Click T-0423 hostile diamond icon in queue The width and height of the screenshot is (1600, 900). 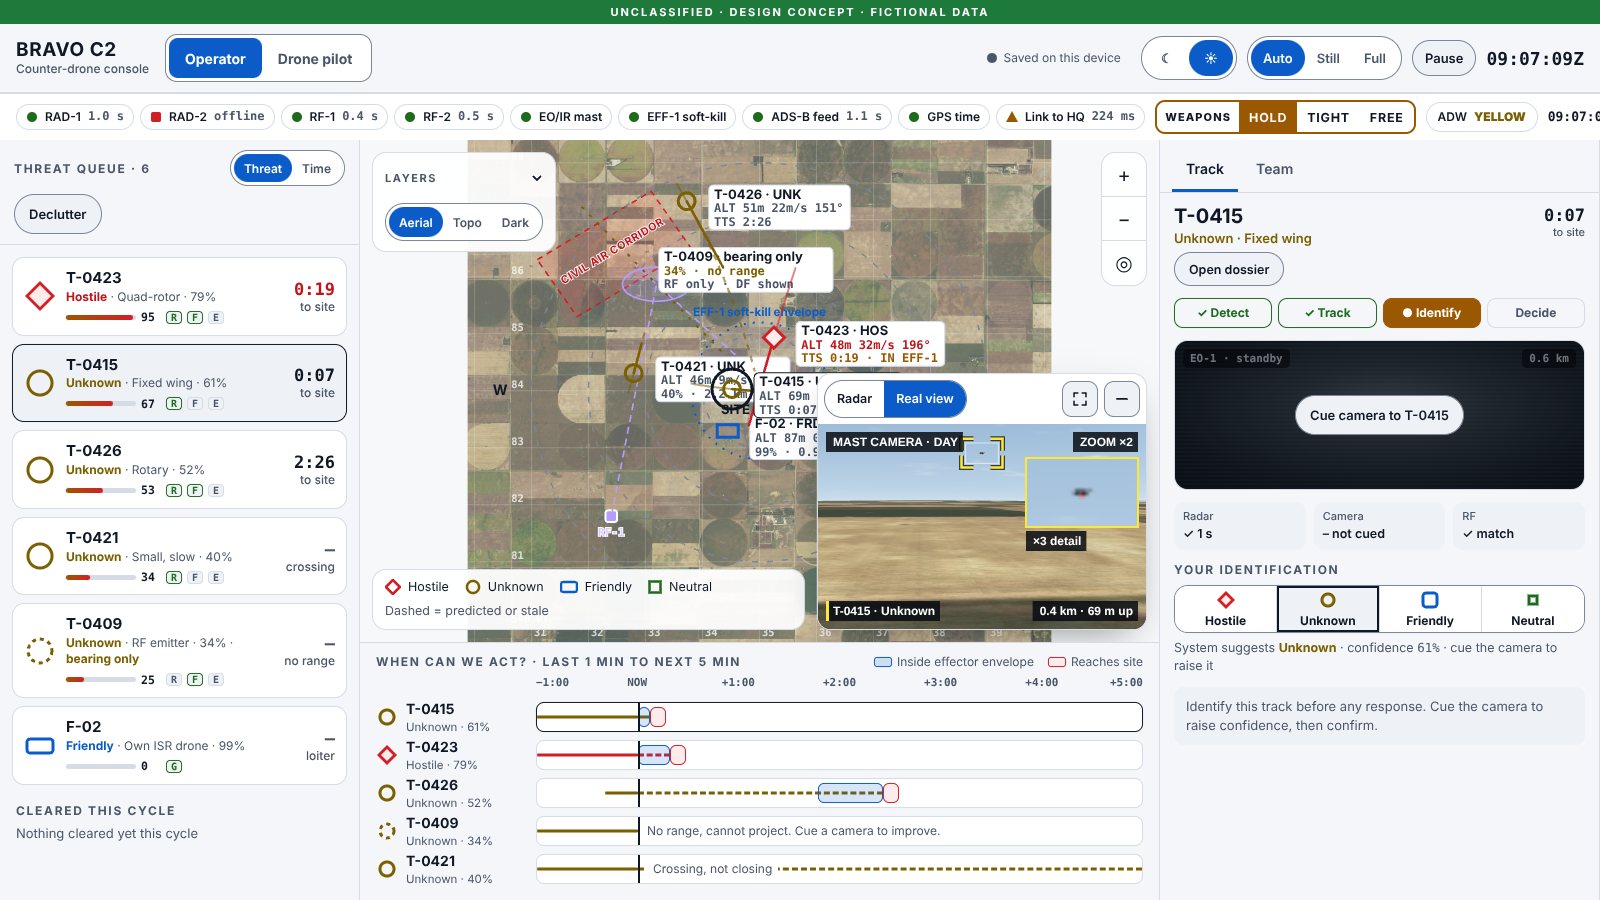(x=40, y=296)
